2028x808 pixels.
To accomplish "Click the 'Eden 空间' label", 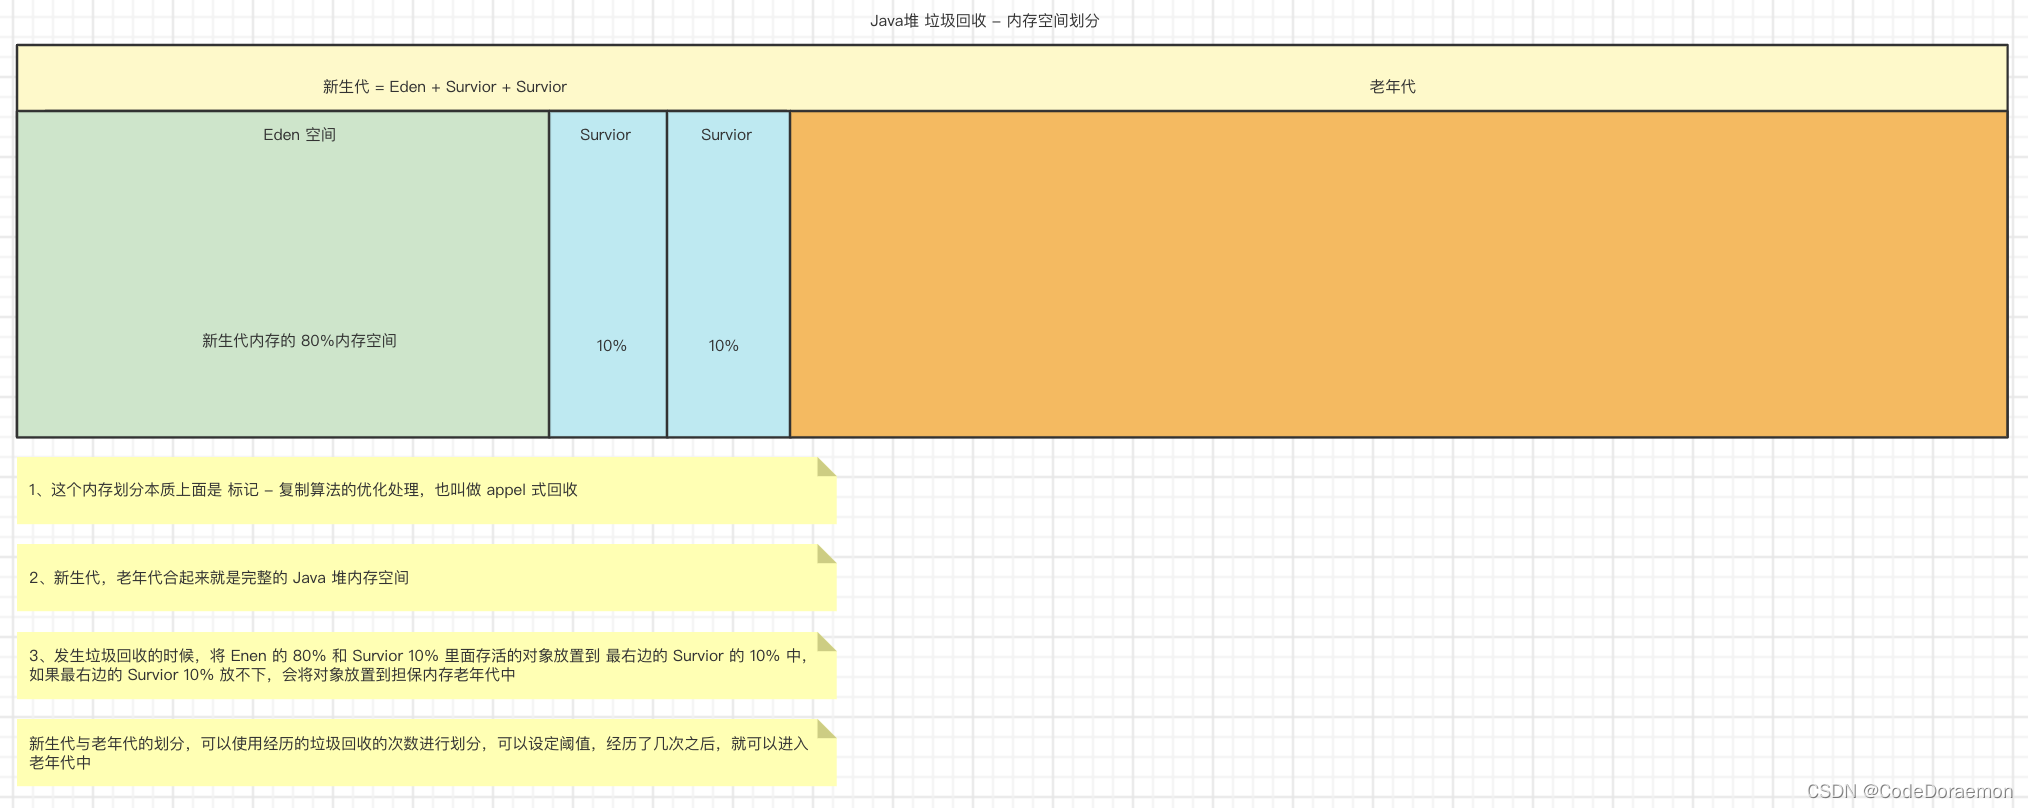I will pos(300,135).
